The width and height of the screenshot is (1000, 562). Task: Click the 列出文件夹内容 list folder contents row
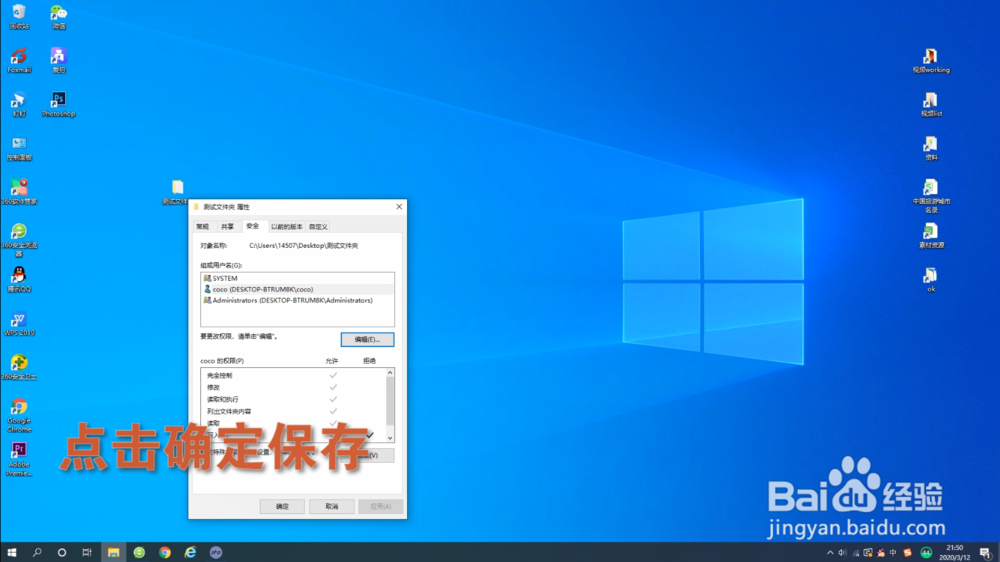293,411
